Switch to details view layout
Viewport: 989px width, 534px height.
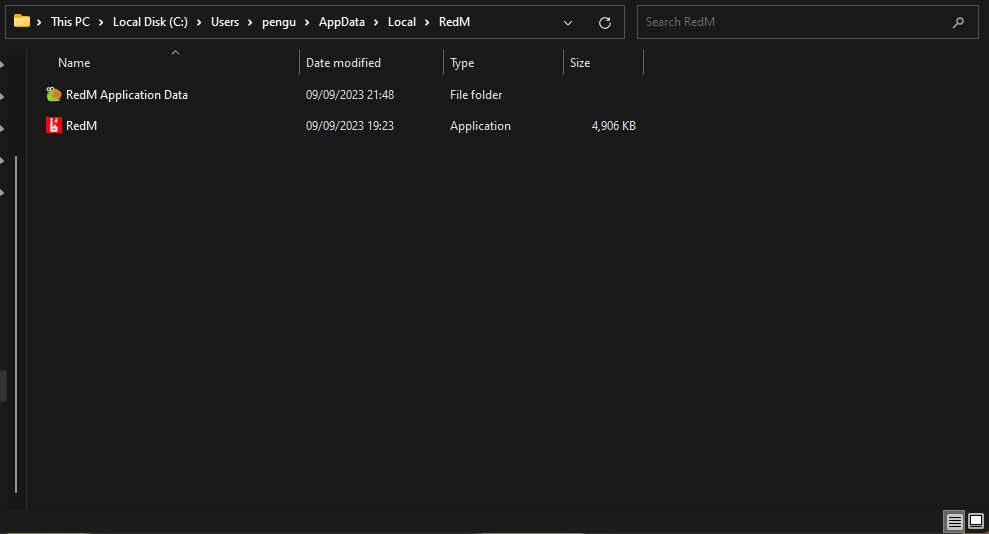(x=954, y=521)
